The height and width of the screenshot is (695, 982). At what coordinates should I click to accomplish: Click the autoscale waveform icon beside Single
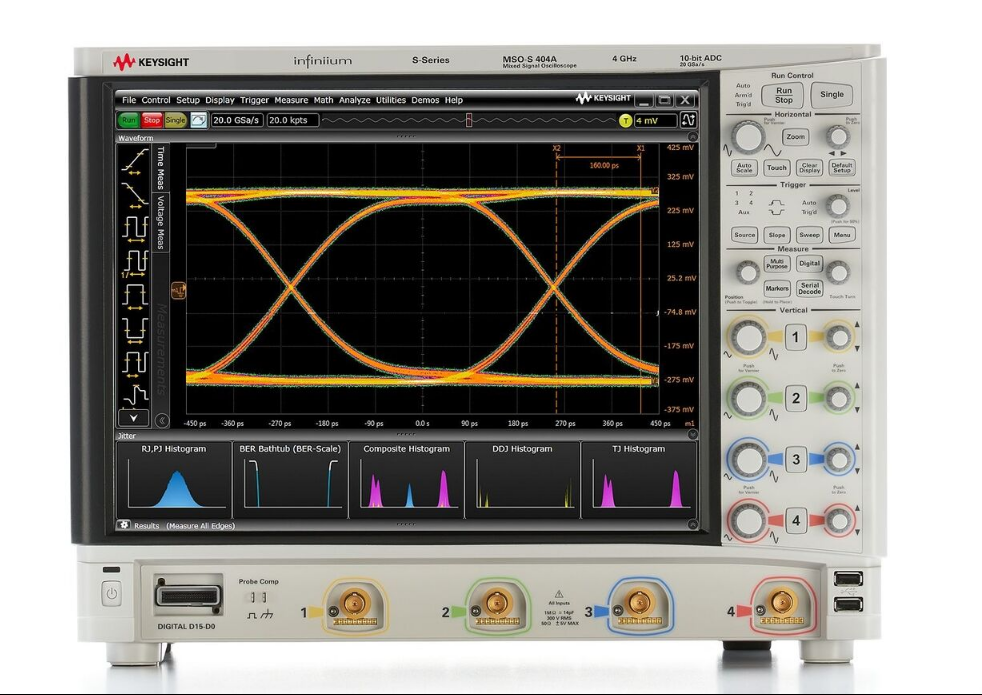click(x=199, y=120)
